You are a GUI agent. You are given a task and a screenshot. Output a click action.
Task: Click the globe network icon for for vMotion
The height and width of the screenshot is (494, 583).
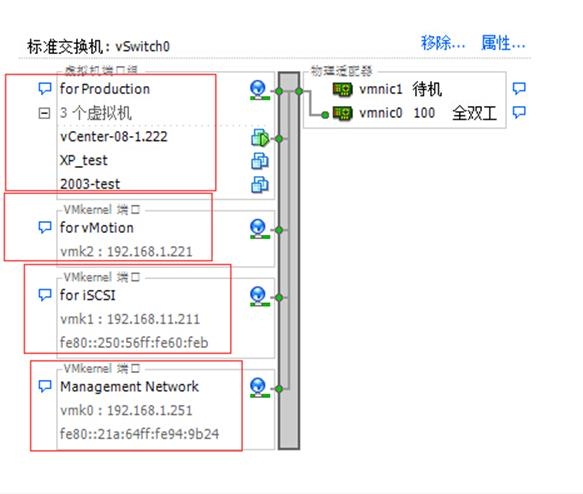[259, 229]
